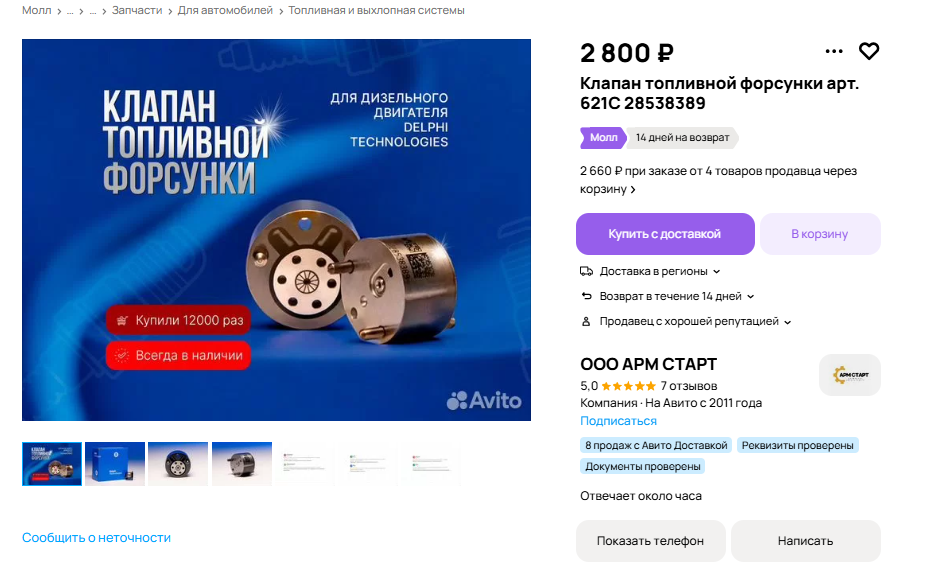Open Для автомобилей breadcrumb category
The width and height of the screenshot is (949, 568).
click(x=225, y=10)
